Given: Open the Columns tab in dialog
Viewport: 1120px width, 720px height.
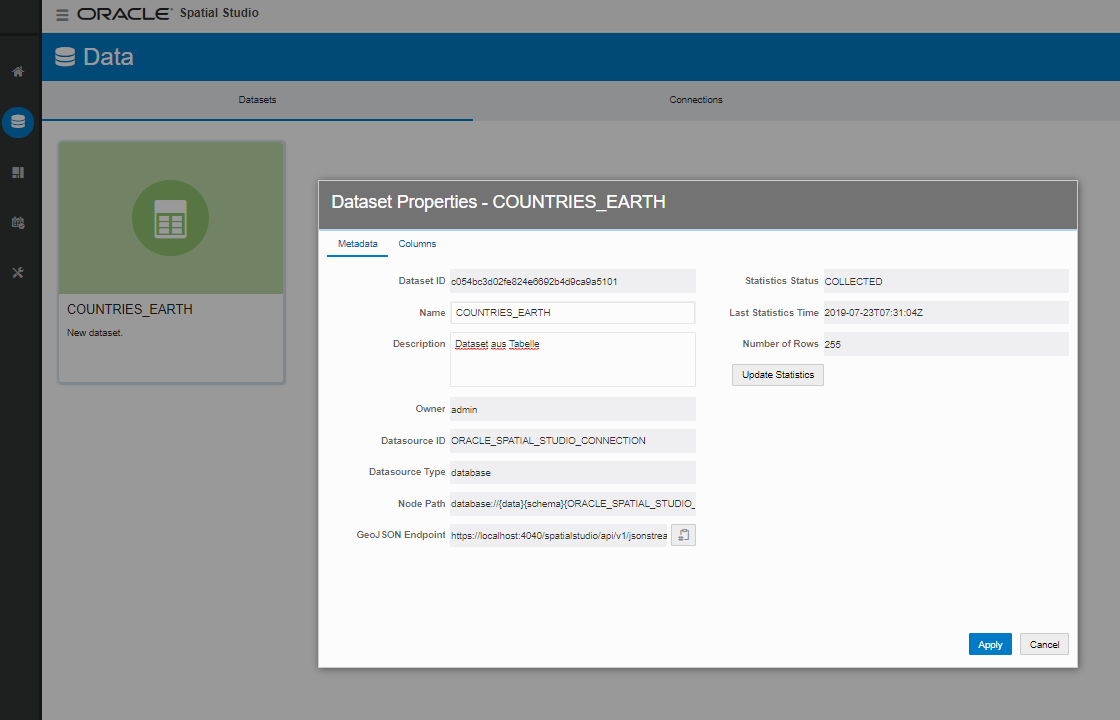Looking at the screenshot, I should pos(417,244).
